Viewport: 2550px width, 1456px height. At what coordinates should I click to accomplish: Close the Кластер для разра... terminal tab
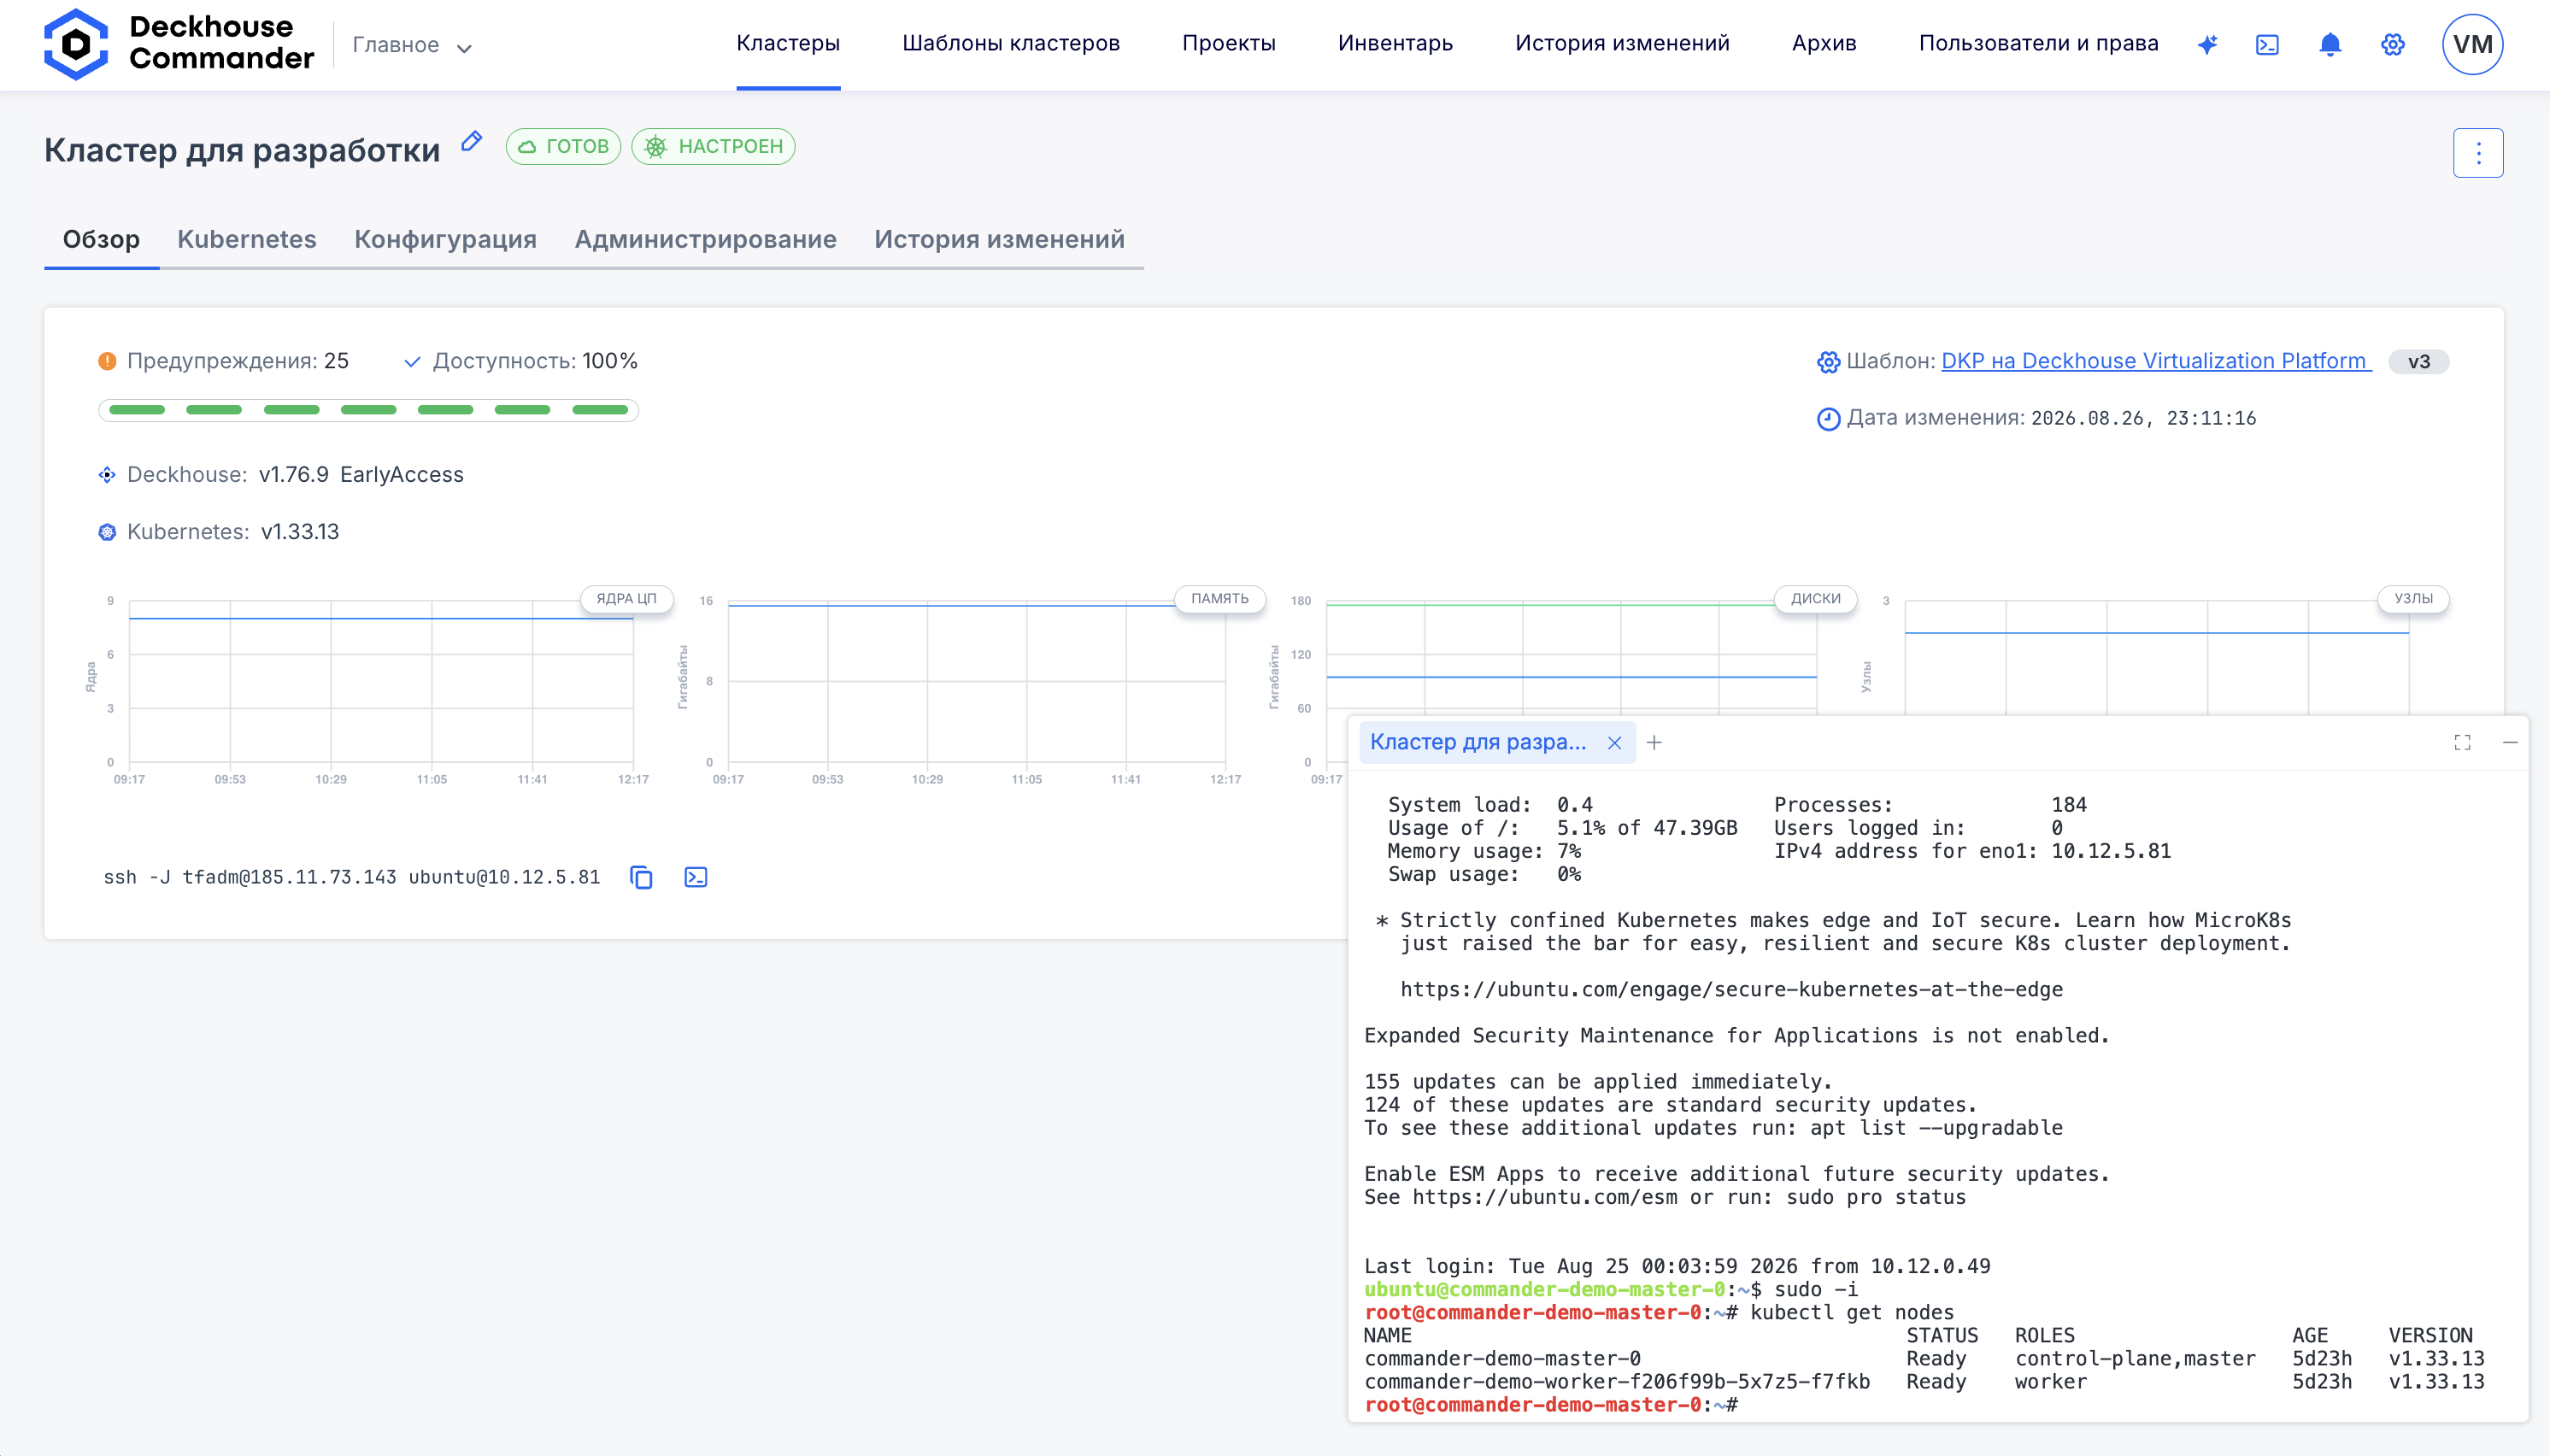point(1614,742)
